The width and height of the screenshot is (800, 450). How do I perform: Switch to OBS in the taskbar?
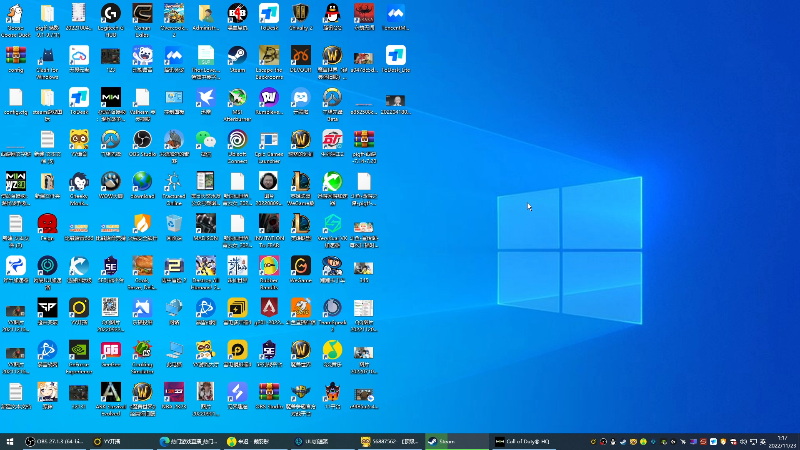coord(55,442)
